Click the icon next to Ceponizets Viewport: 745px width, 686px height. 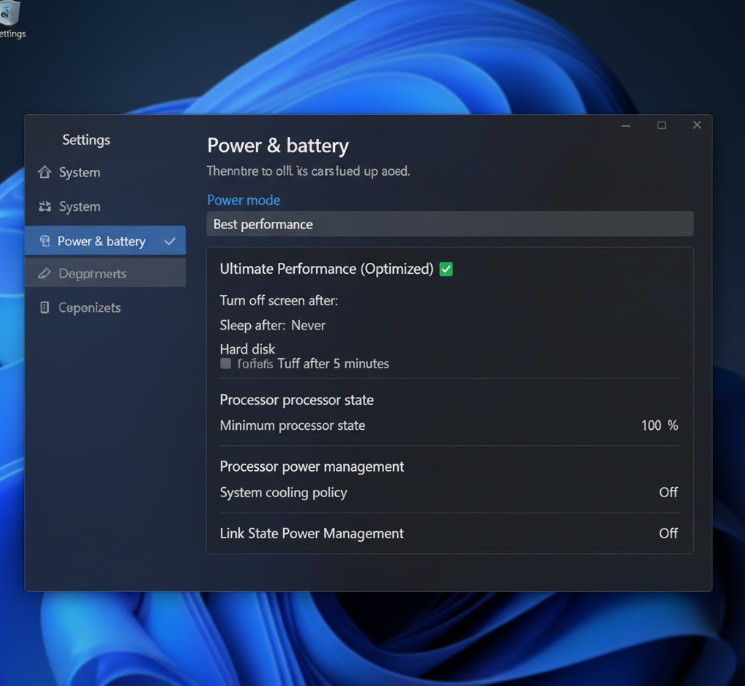44,308
